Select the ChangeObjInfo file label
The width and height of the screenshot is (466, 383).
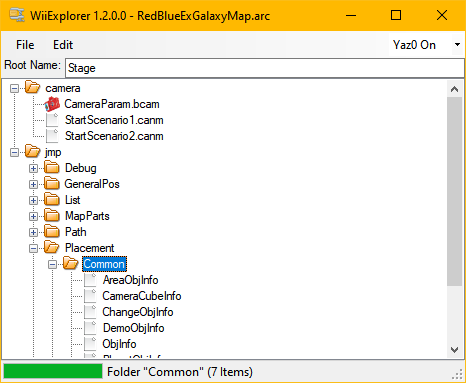click(x=138, y=312)
